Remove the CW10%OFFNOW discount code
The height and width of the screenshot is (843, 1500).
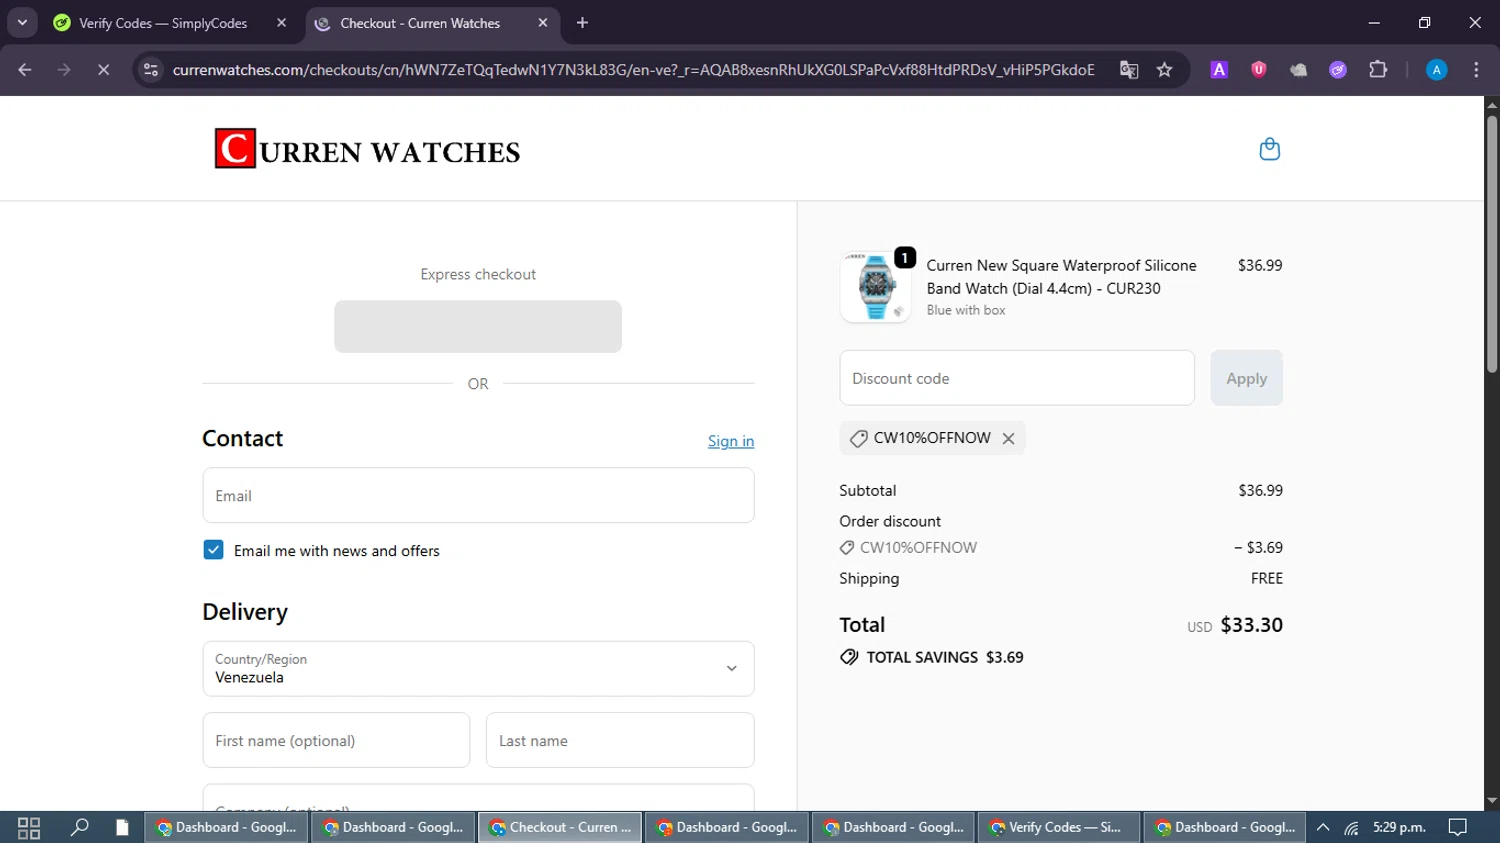[1008, 438]
